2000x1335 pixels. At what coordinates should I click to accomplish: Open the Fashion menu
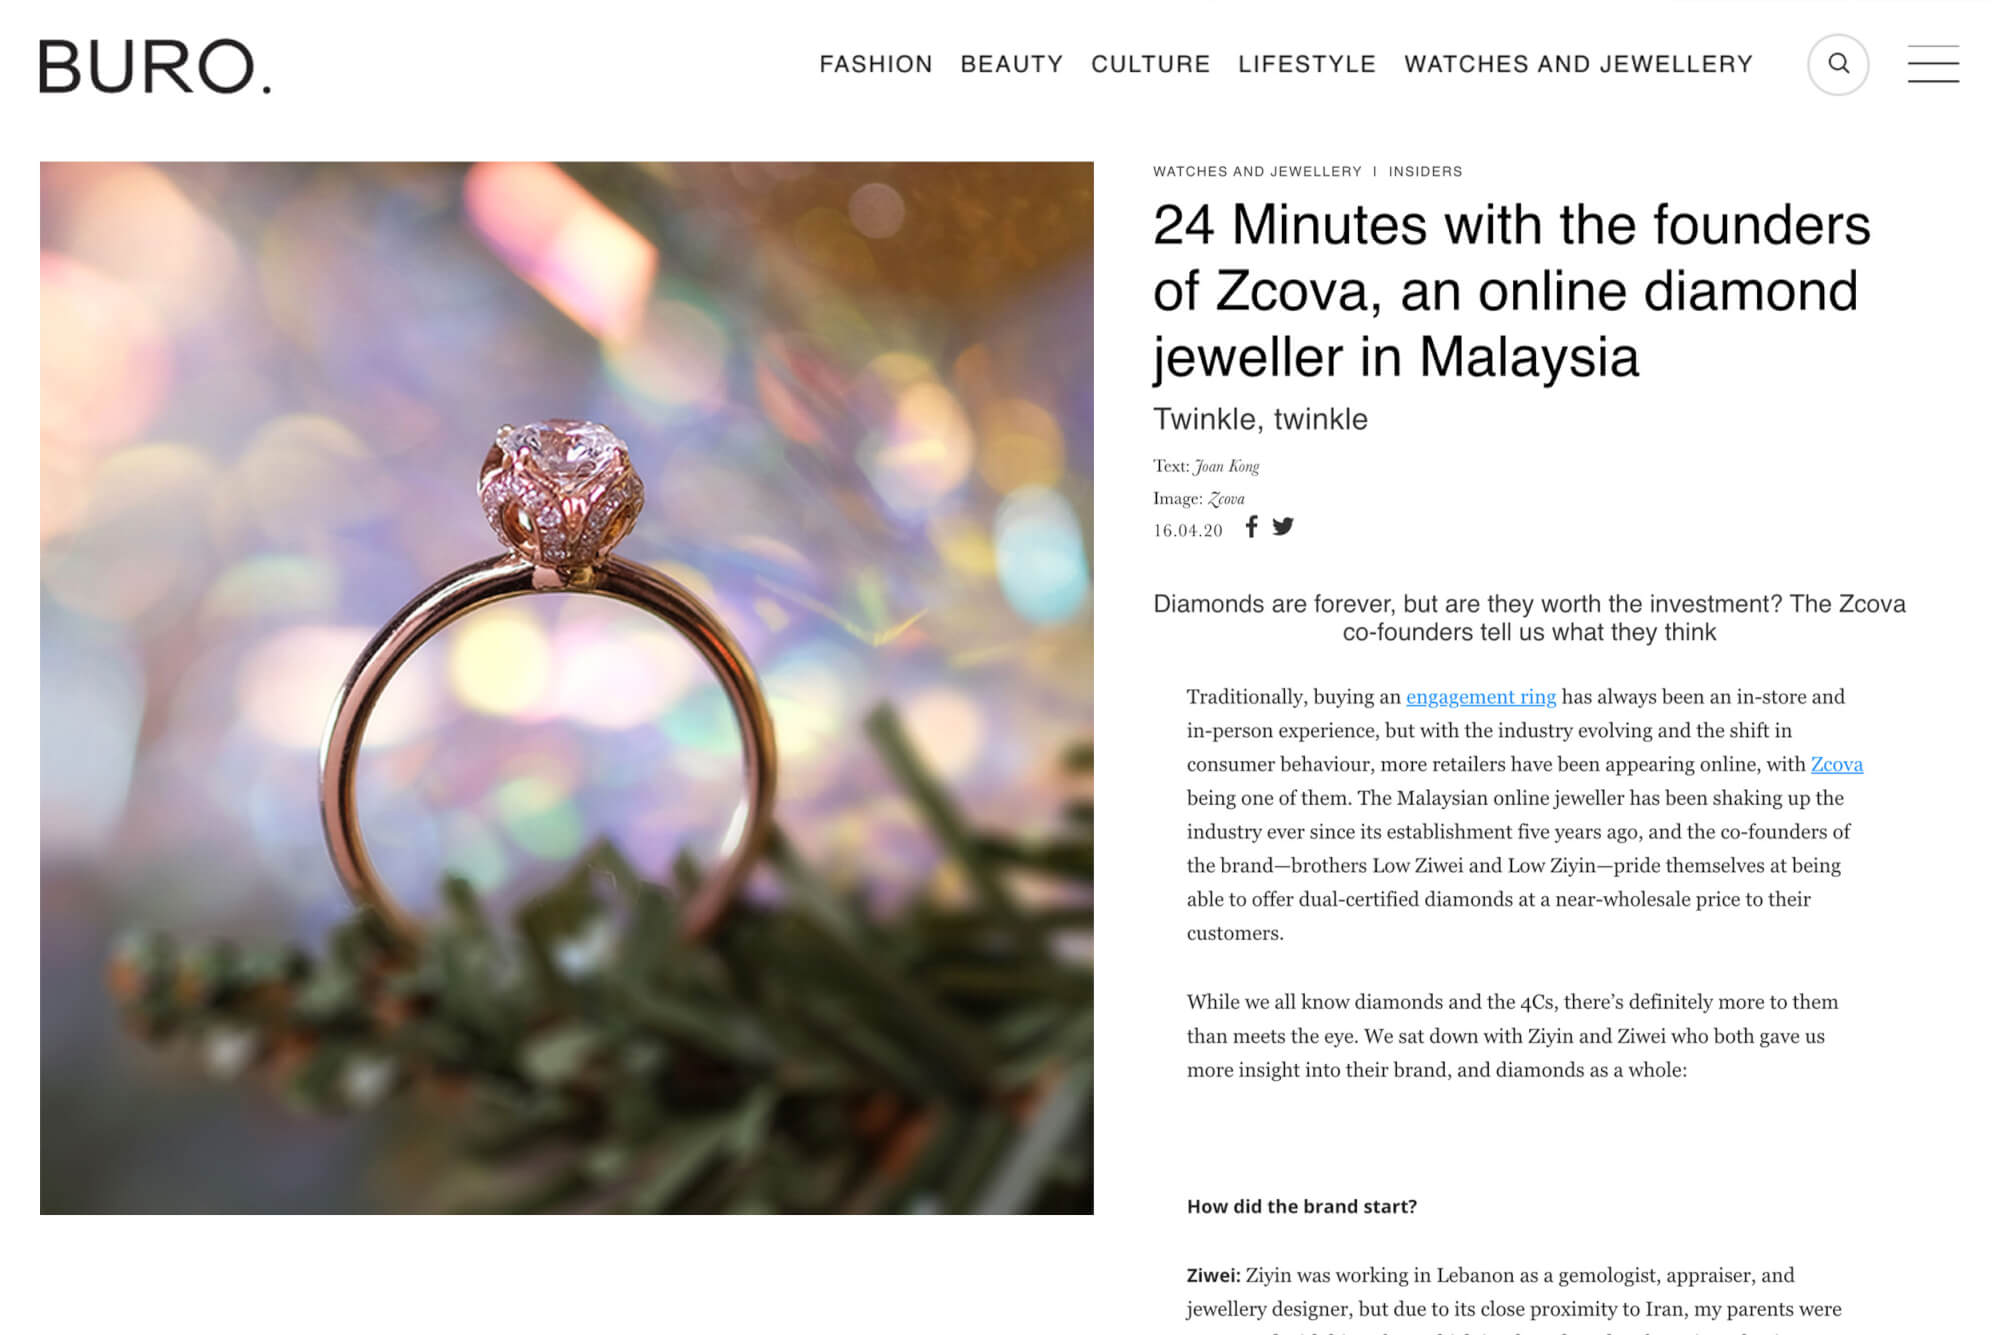pyautogui.click(x=876, y=64)
